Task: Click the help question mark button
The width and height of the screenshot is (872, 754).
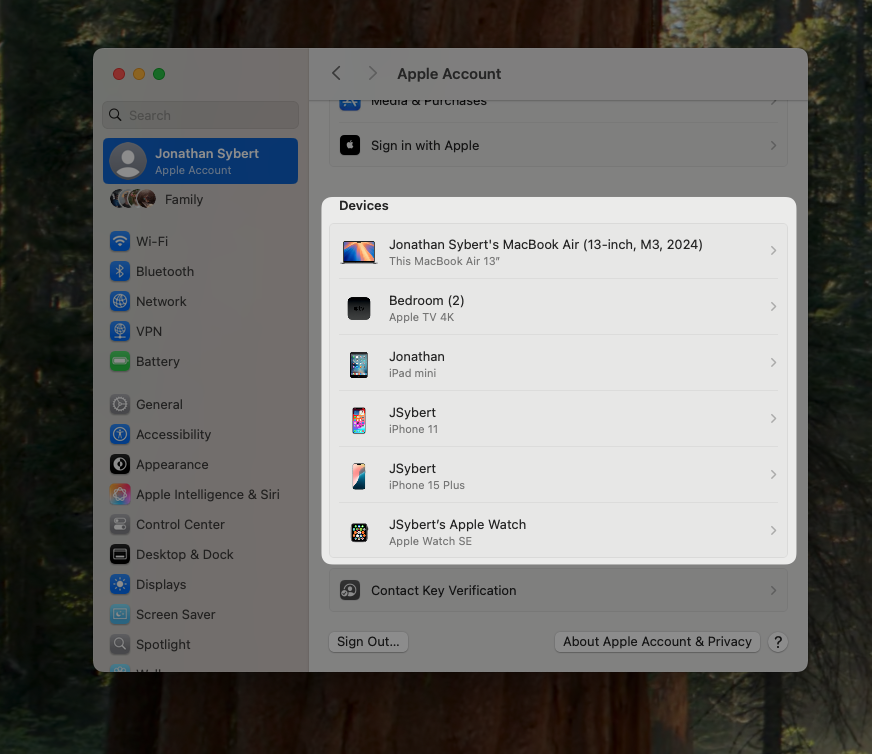Action: point(779,642)
